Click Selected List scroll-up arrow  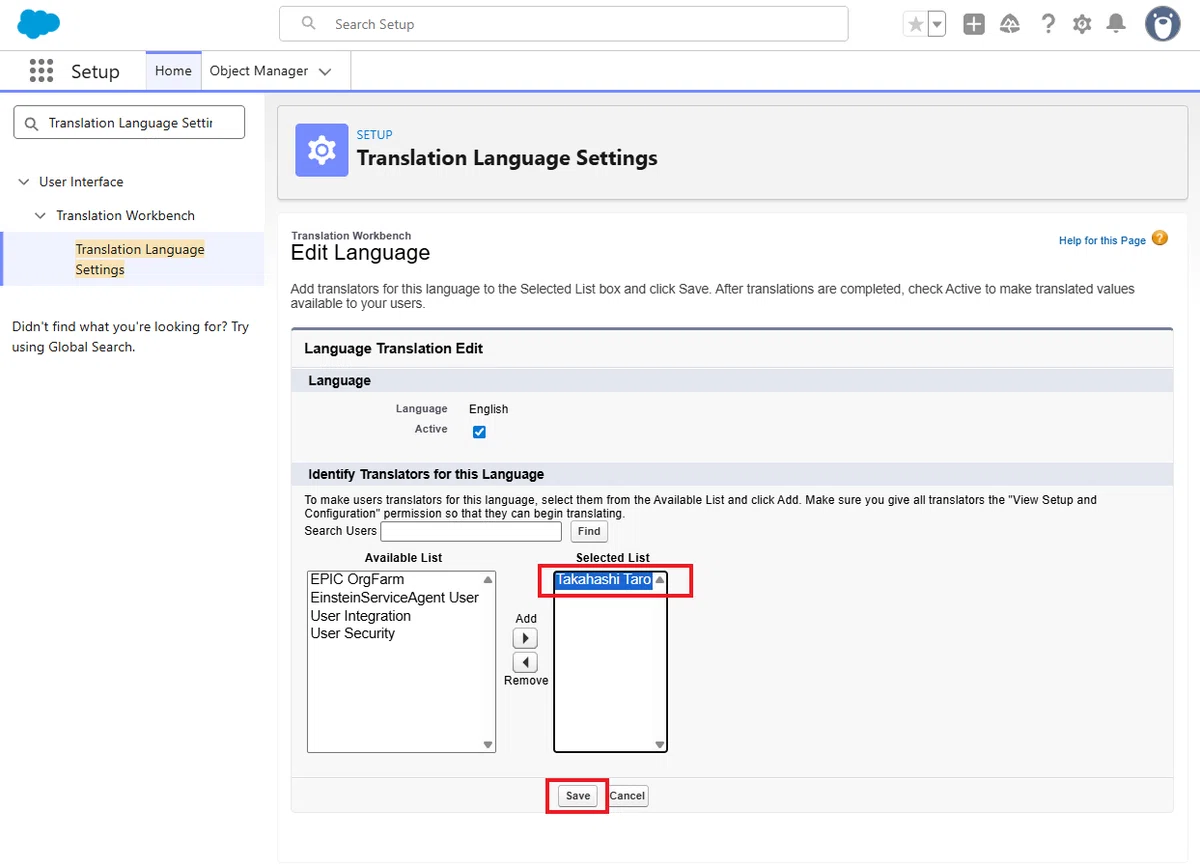coord(660,580)
